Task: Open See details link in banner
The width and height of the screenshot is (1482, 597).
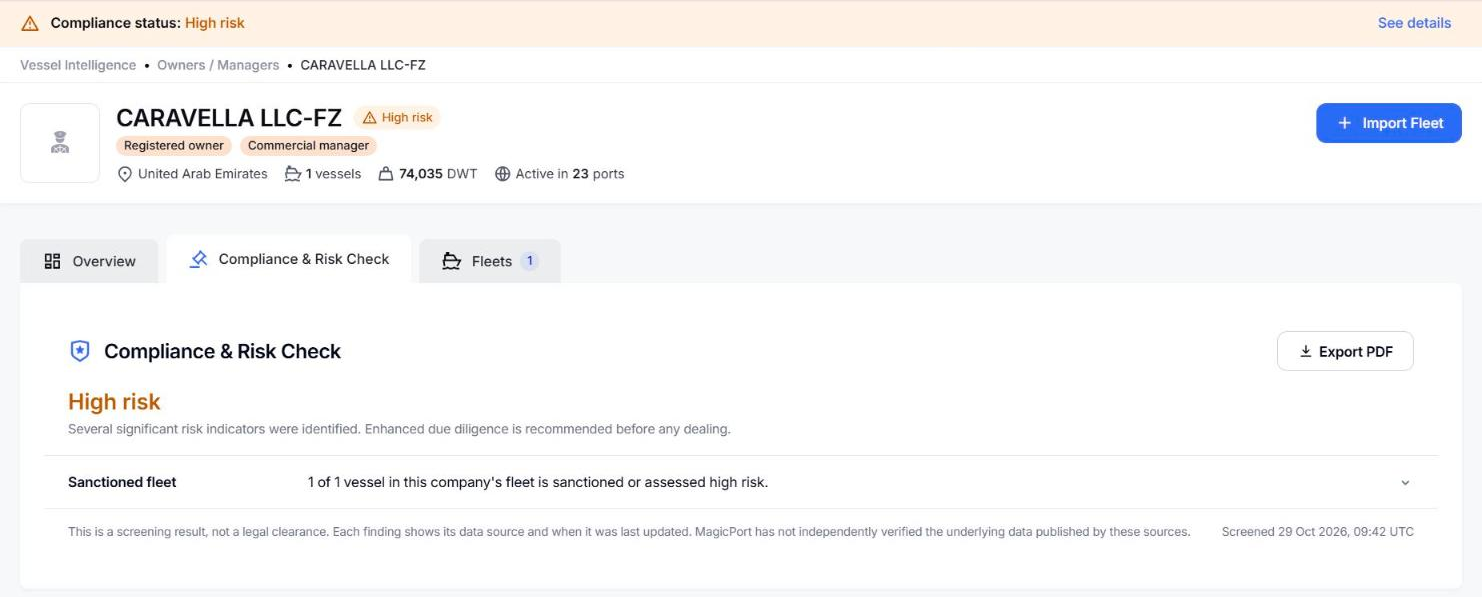Action: [1414, 23]
